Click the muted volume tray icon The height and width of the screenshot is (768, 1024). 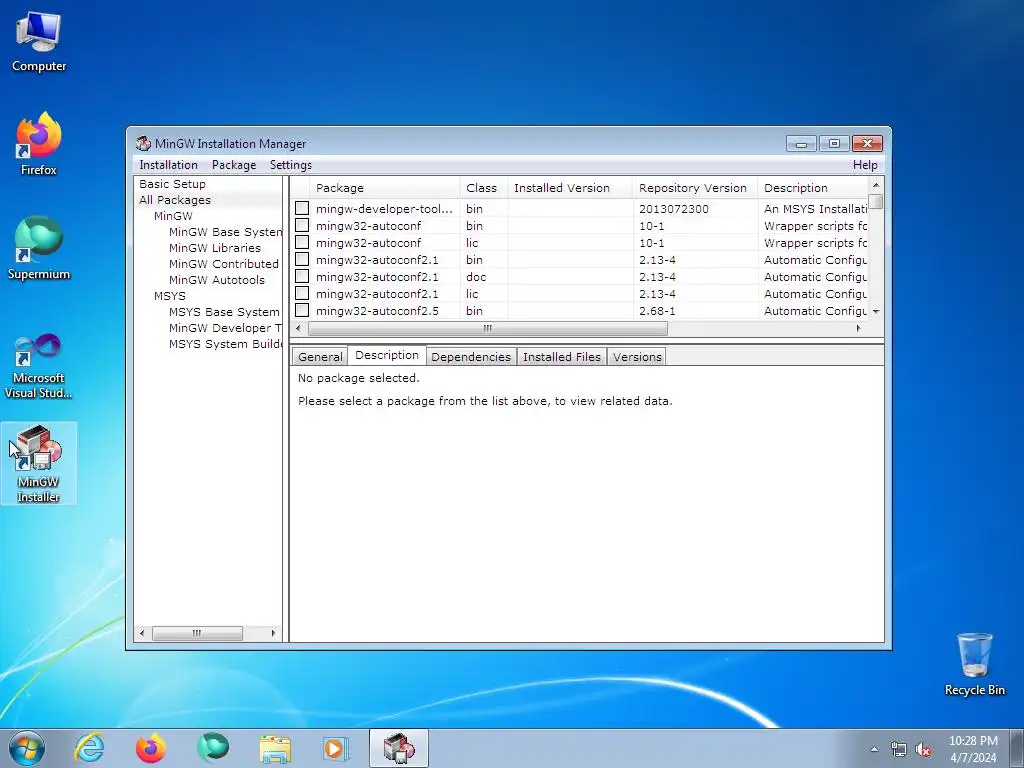click(923, 749)
